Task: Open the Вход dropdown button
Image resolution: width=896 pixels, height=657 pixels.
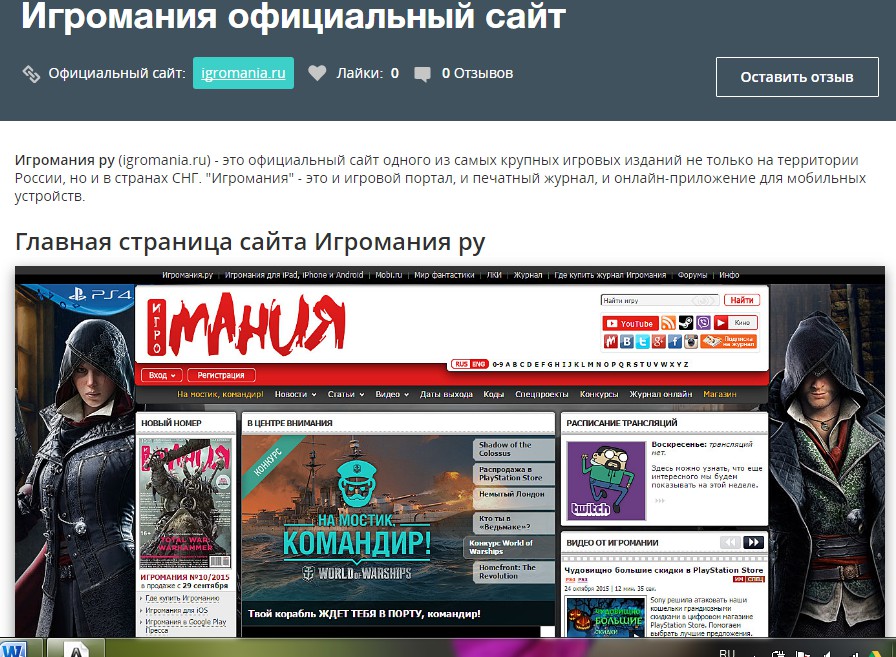Action: tap(162, 375)
